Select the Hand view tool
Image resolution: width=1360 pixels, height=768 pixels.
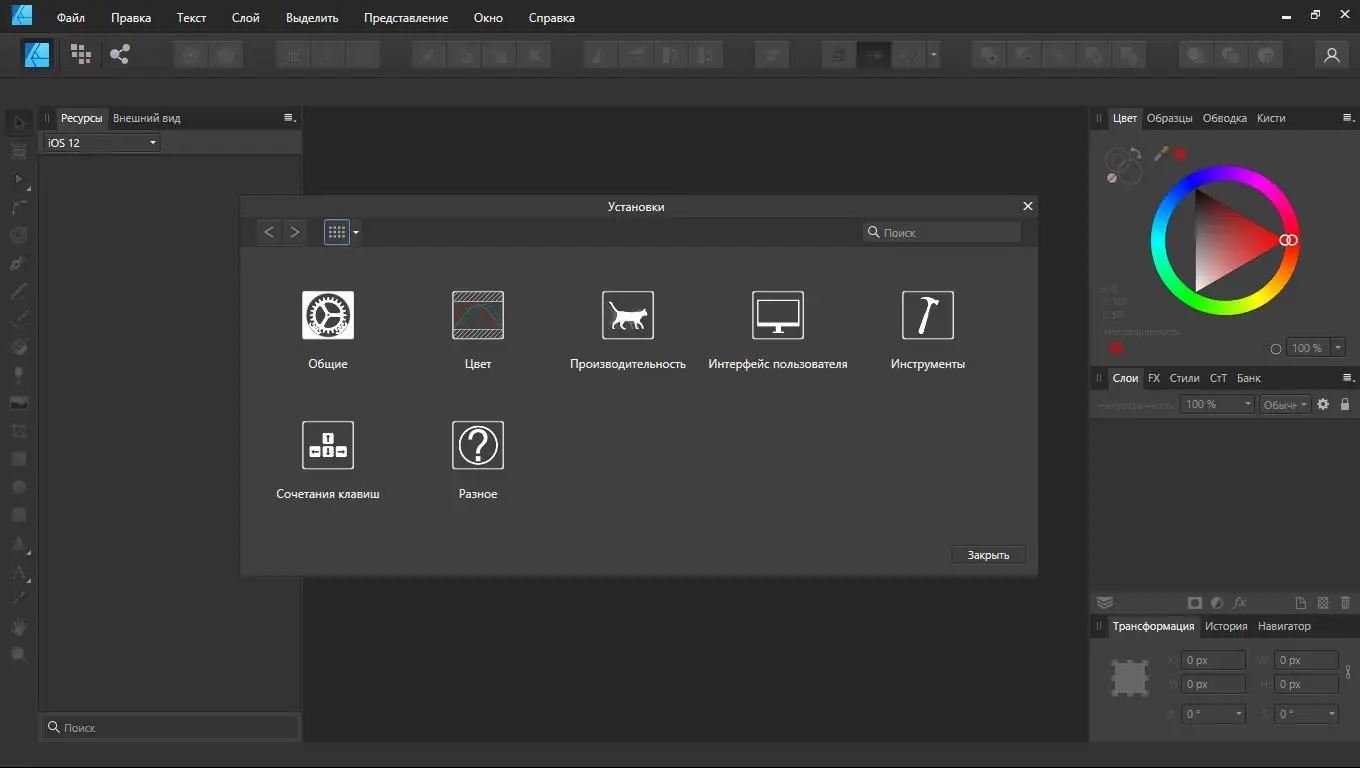point(18,627)
